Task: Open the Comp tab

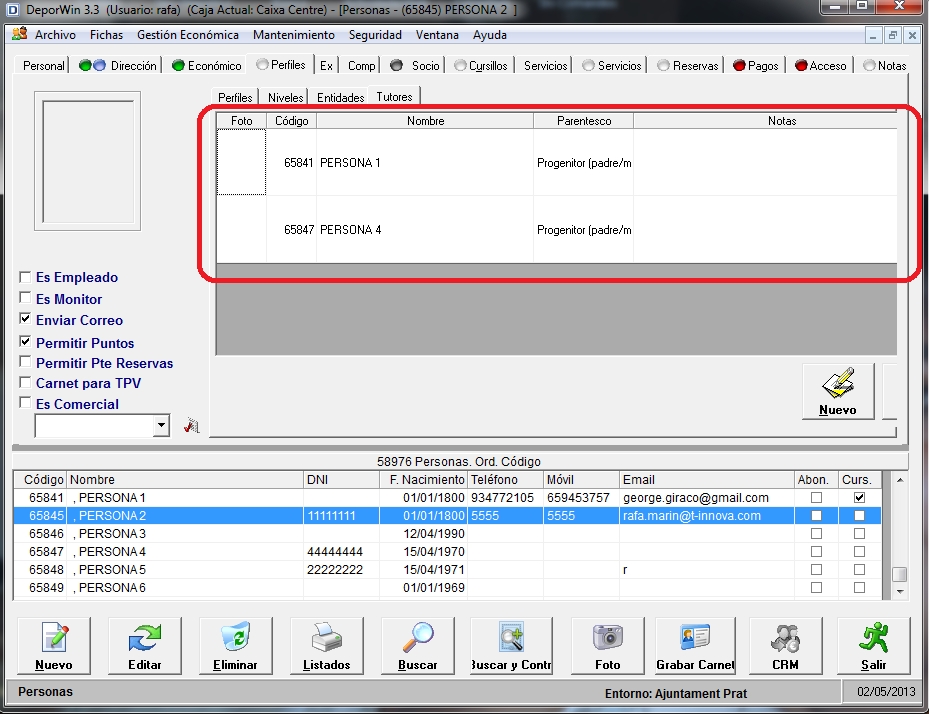Action: (361, 65)
